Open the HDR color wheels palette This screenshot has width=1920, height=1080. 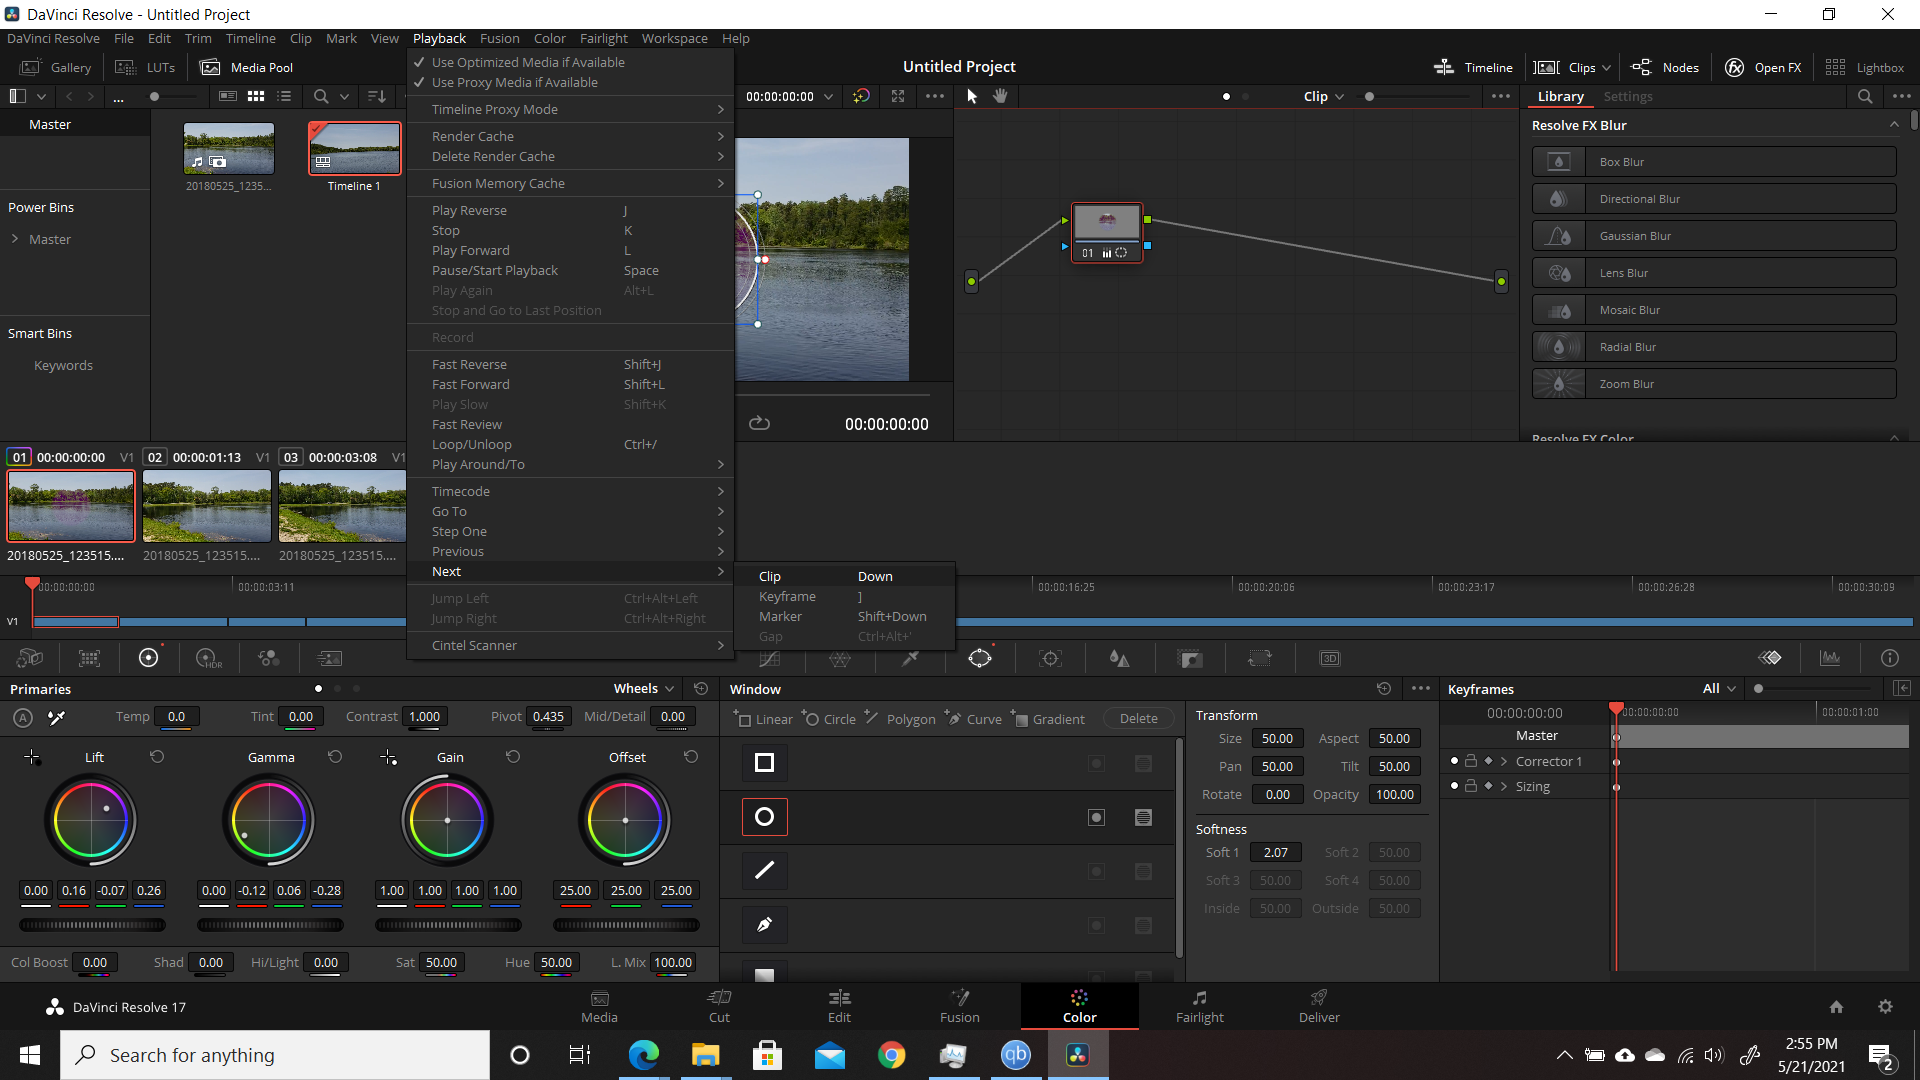pyautogui.click(x=209, y=658)
